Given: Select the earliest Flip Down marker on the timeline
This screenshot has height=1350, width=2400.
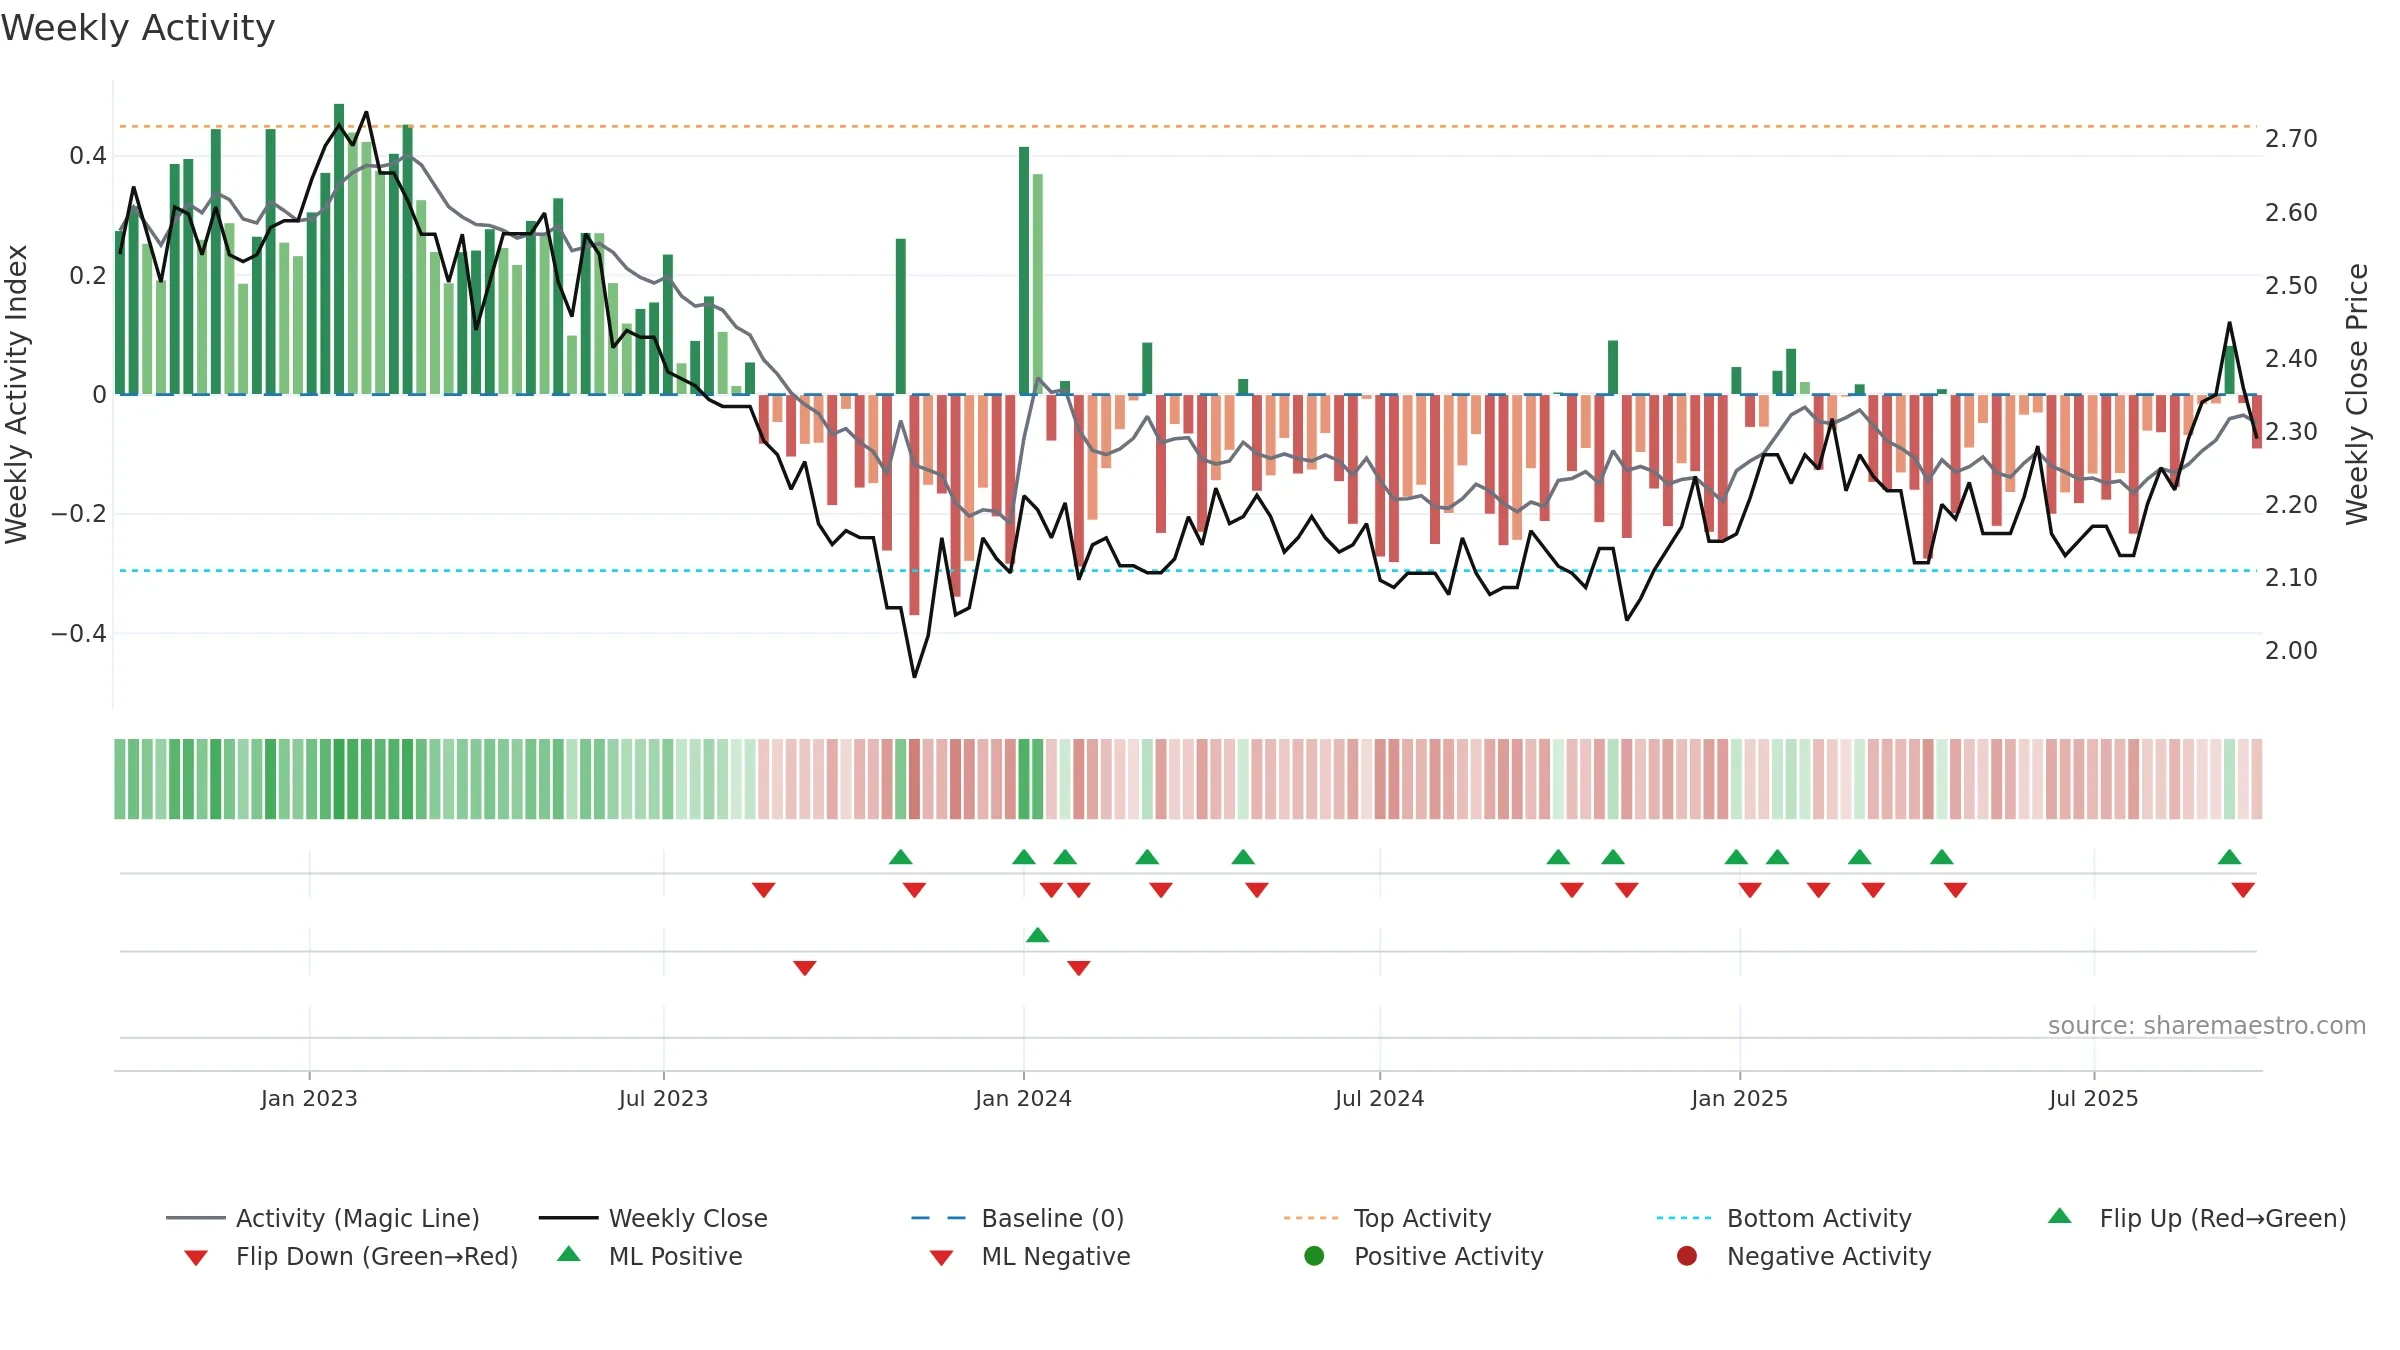Looking at the screenshot, I should 764,890.
